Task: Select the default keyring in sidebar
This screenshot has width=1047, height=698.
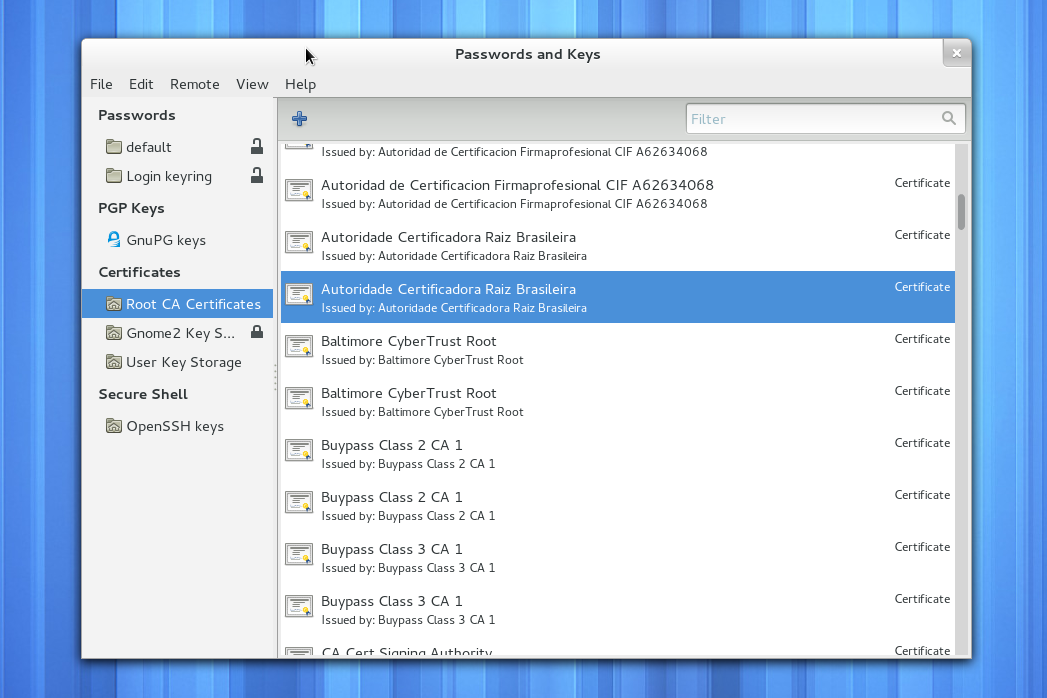Action: (178, 146)
